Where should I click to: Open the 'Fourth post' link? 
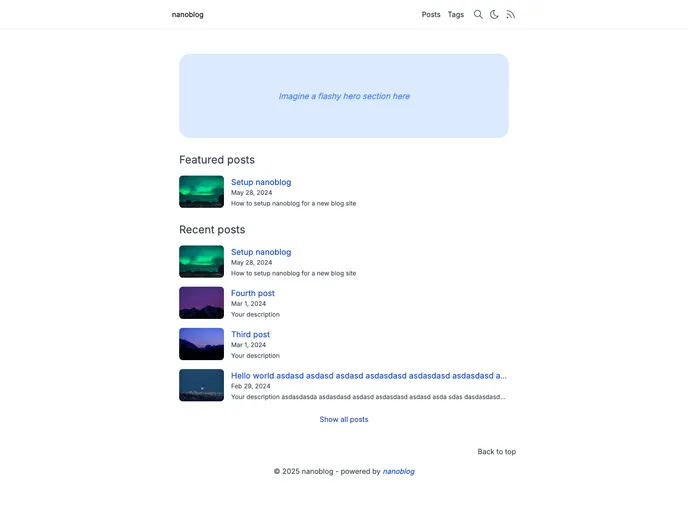click(x=253, y=293)
